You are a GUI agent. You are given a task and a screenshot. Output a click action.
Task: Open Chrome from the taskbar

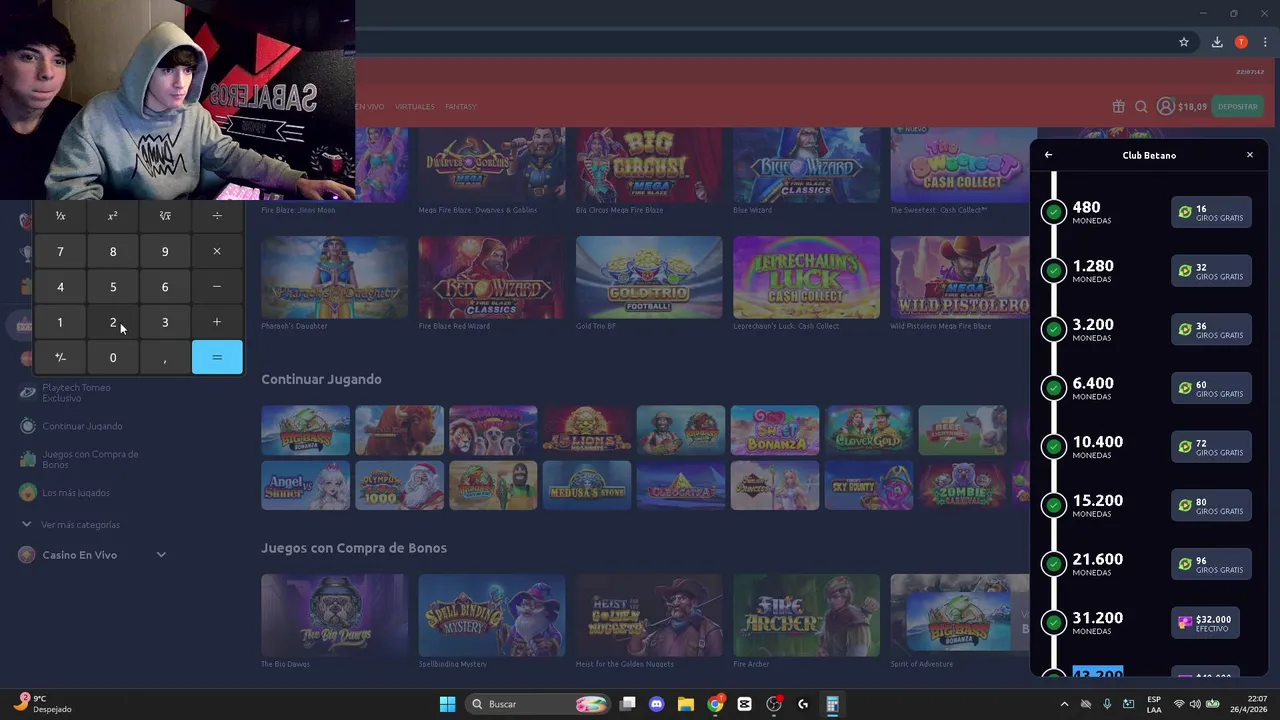(x=715, y=704)
